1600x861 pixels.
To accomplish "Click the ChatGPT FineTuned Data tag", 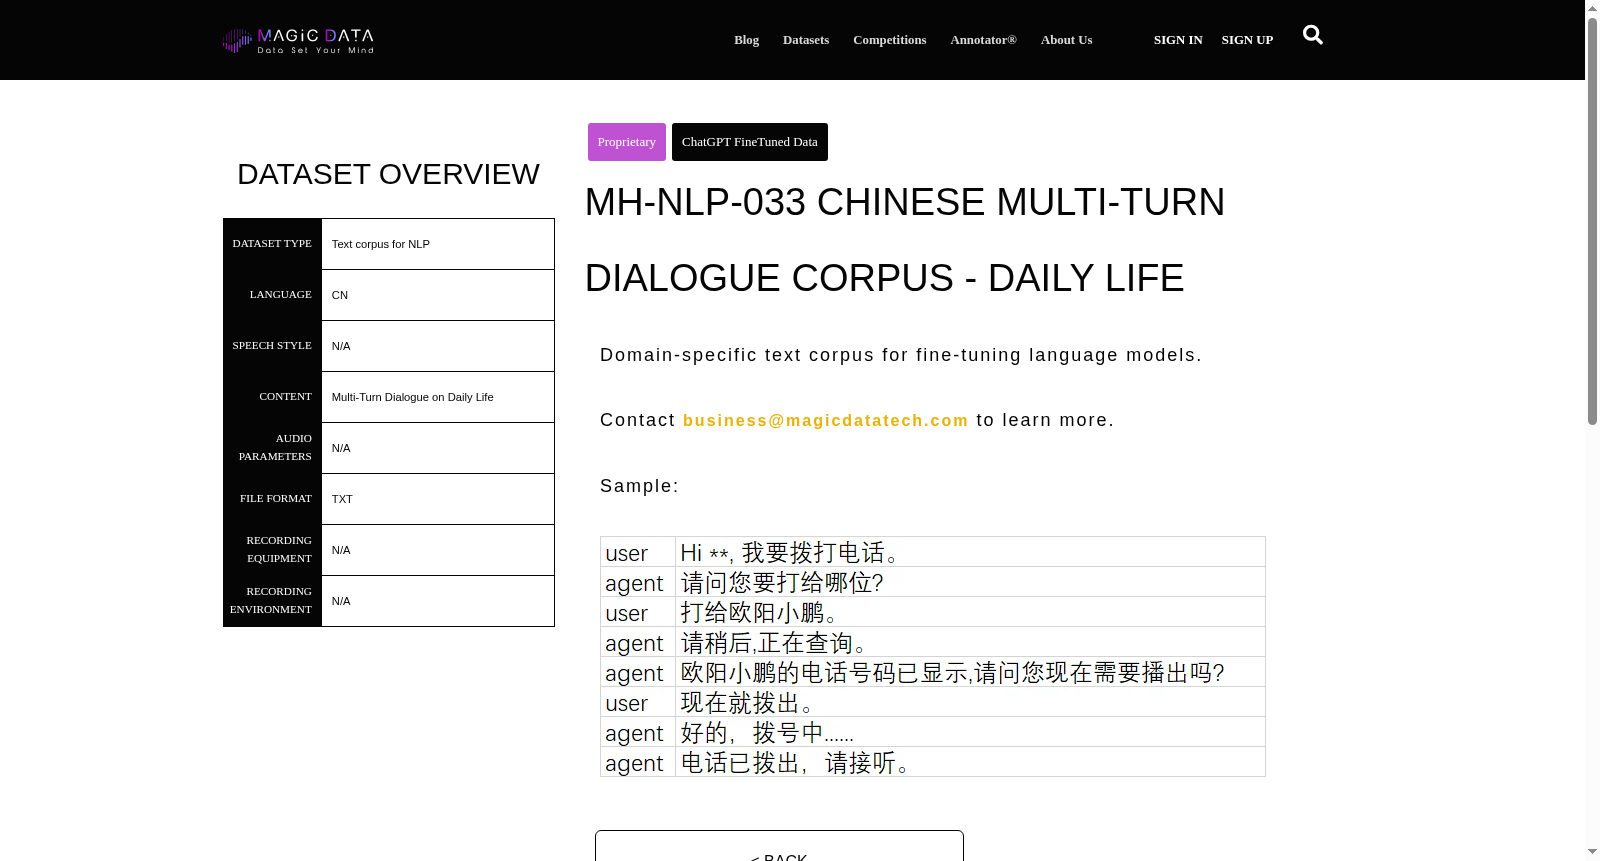I will point(750,142).
